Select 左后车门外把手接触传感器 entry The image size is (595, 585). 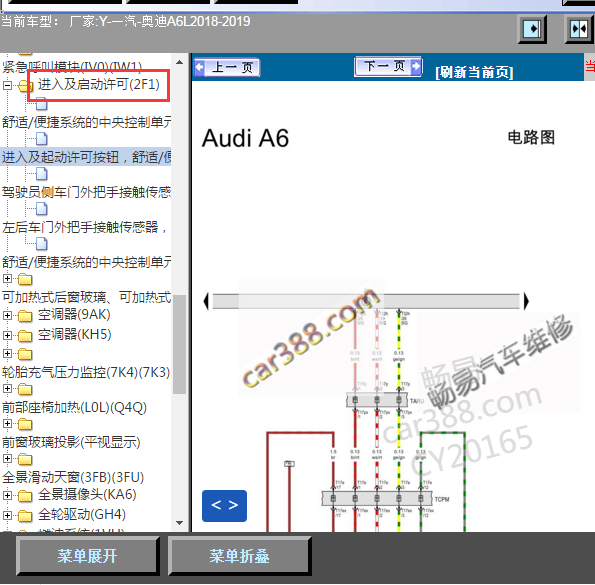coord(84,227)
